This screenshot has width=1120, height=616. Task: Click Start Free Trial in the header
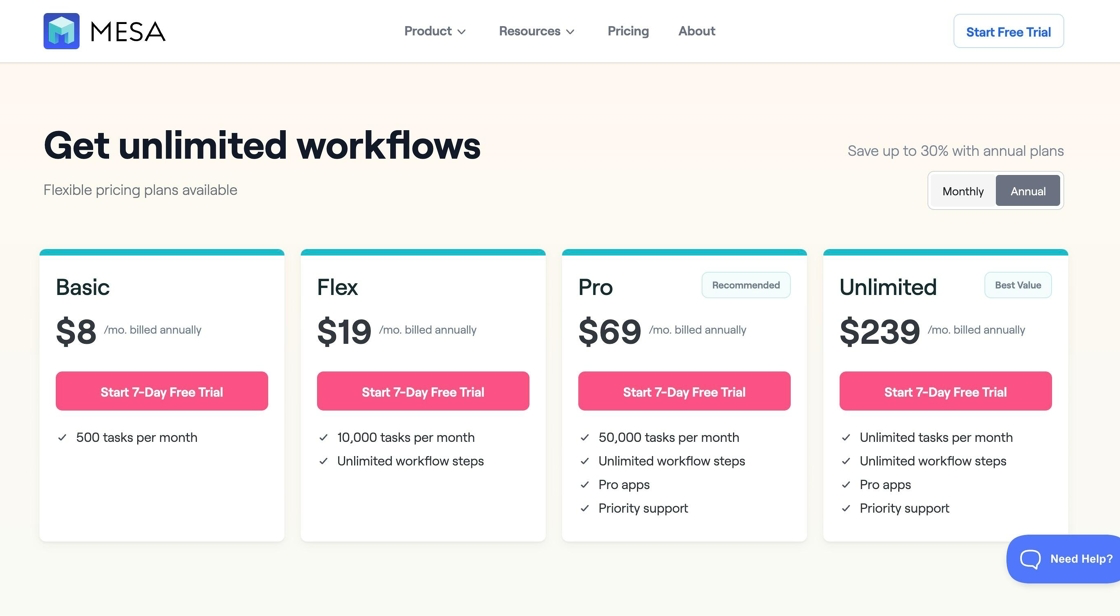(x=1008, y=32)
